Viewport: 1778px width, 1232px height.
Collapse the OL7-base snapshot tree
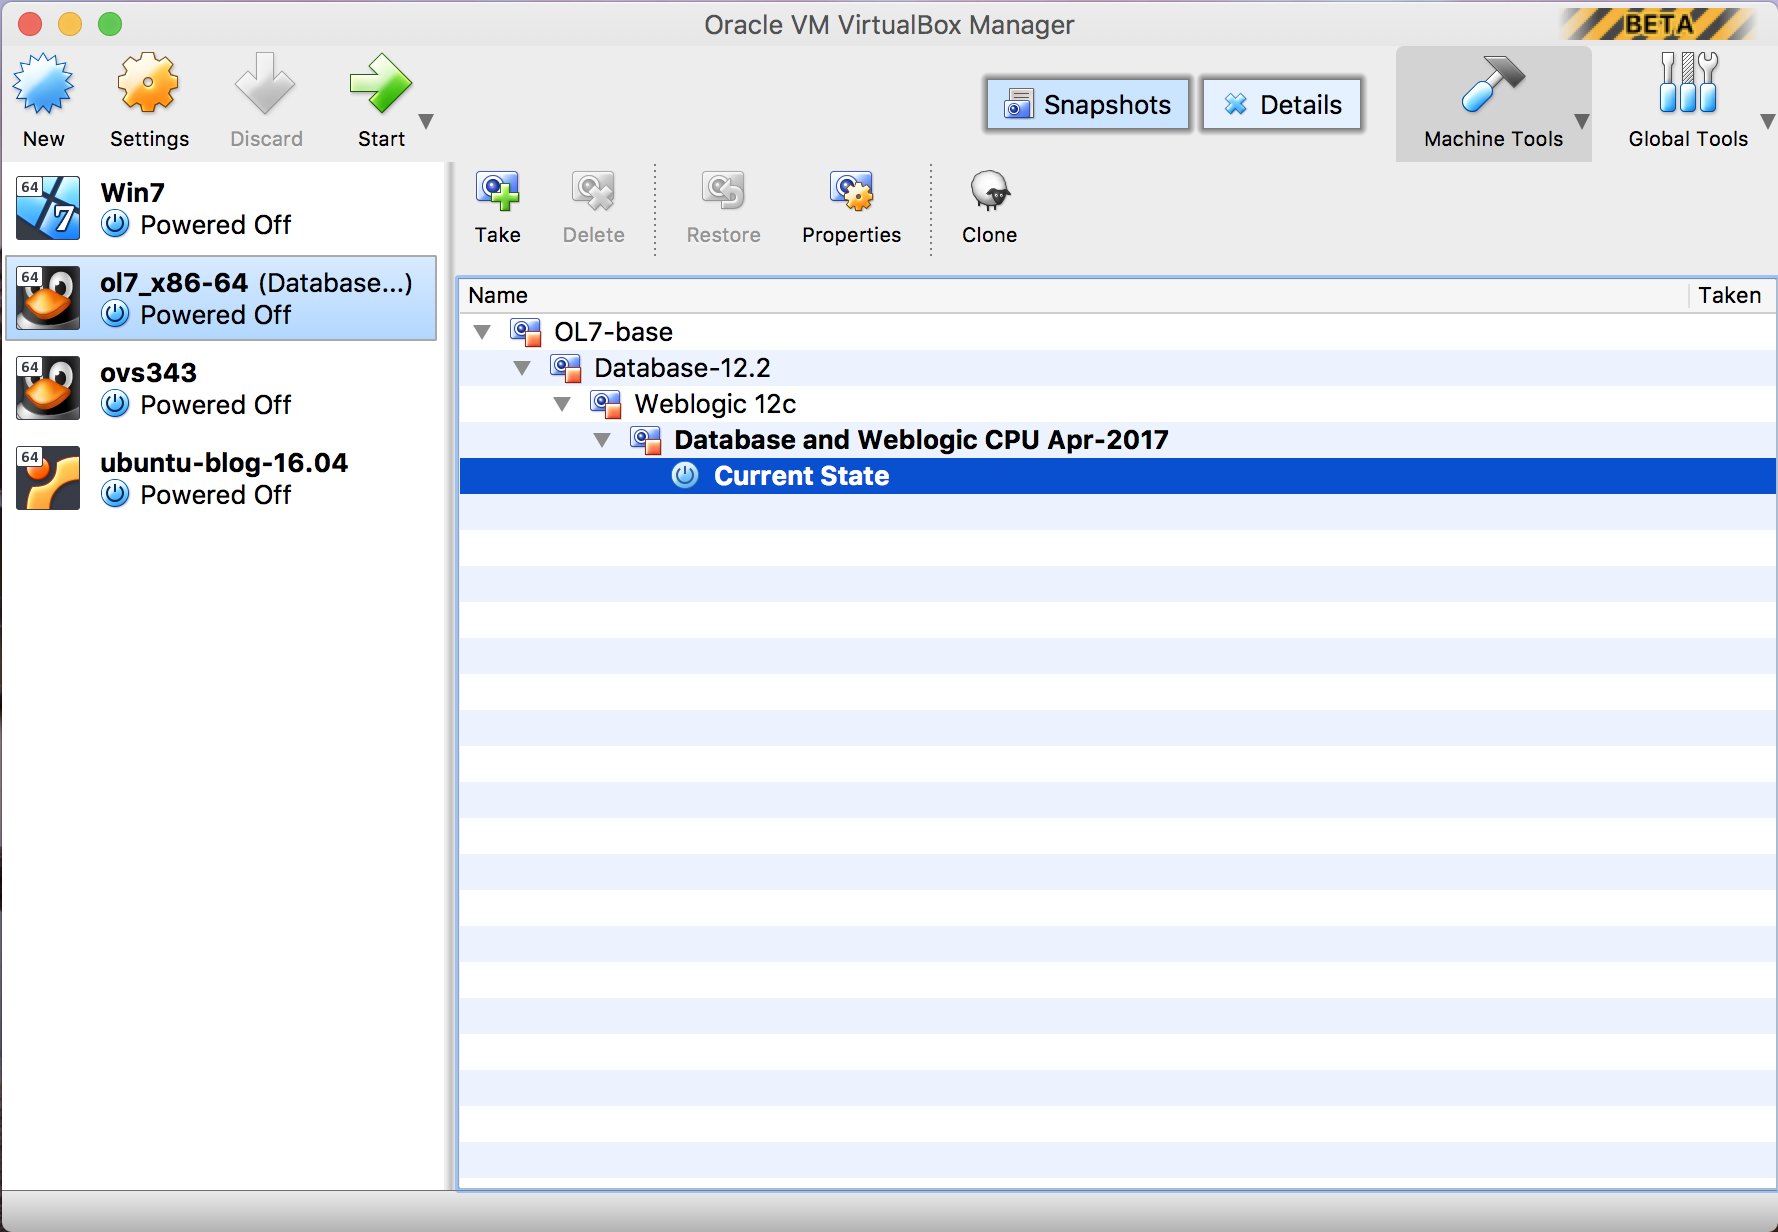pyautogui.click(x=483, y=331)
